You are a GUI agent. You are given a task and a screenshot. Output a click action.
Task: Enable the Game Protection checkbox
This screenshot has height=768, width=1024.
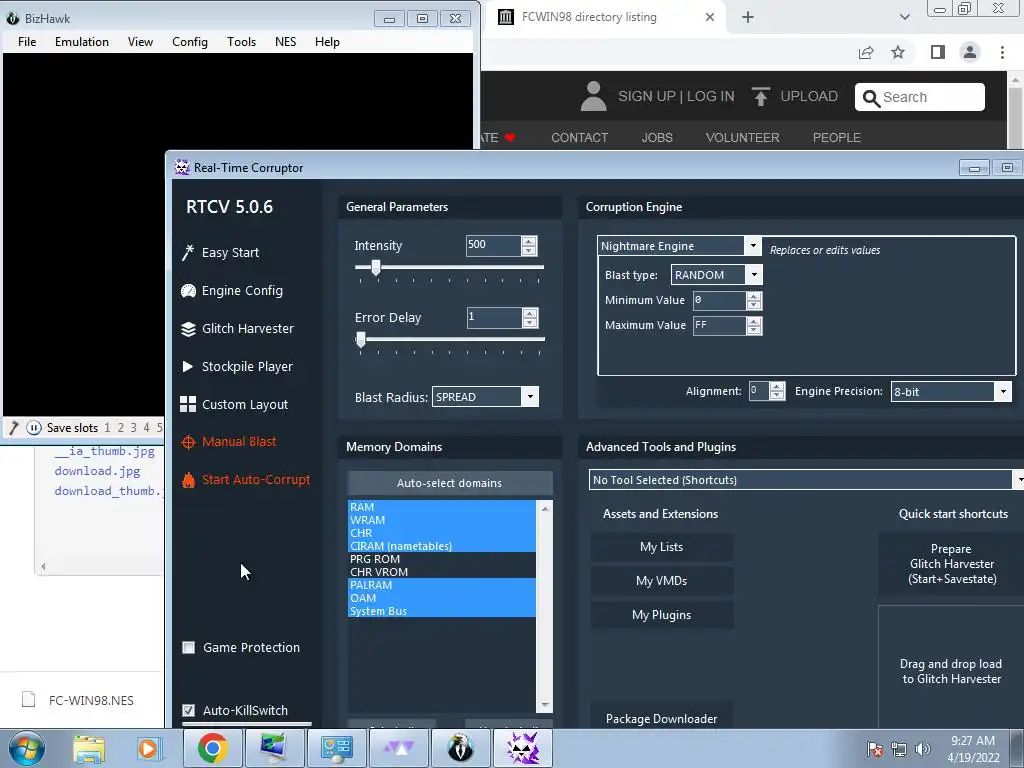(189, 648)
